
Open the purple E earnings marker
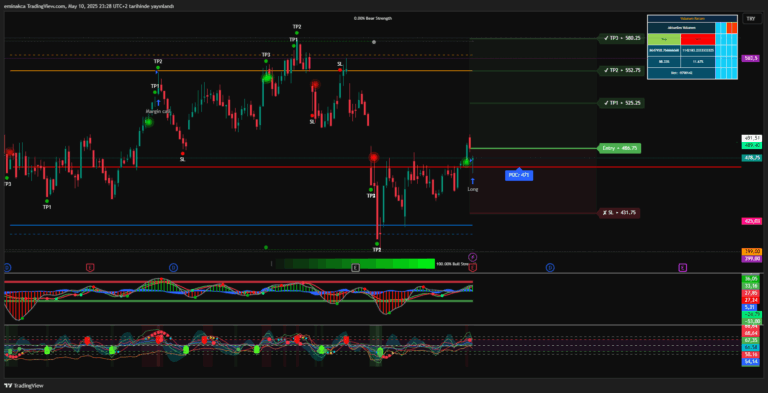click(x=682, y=268)
